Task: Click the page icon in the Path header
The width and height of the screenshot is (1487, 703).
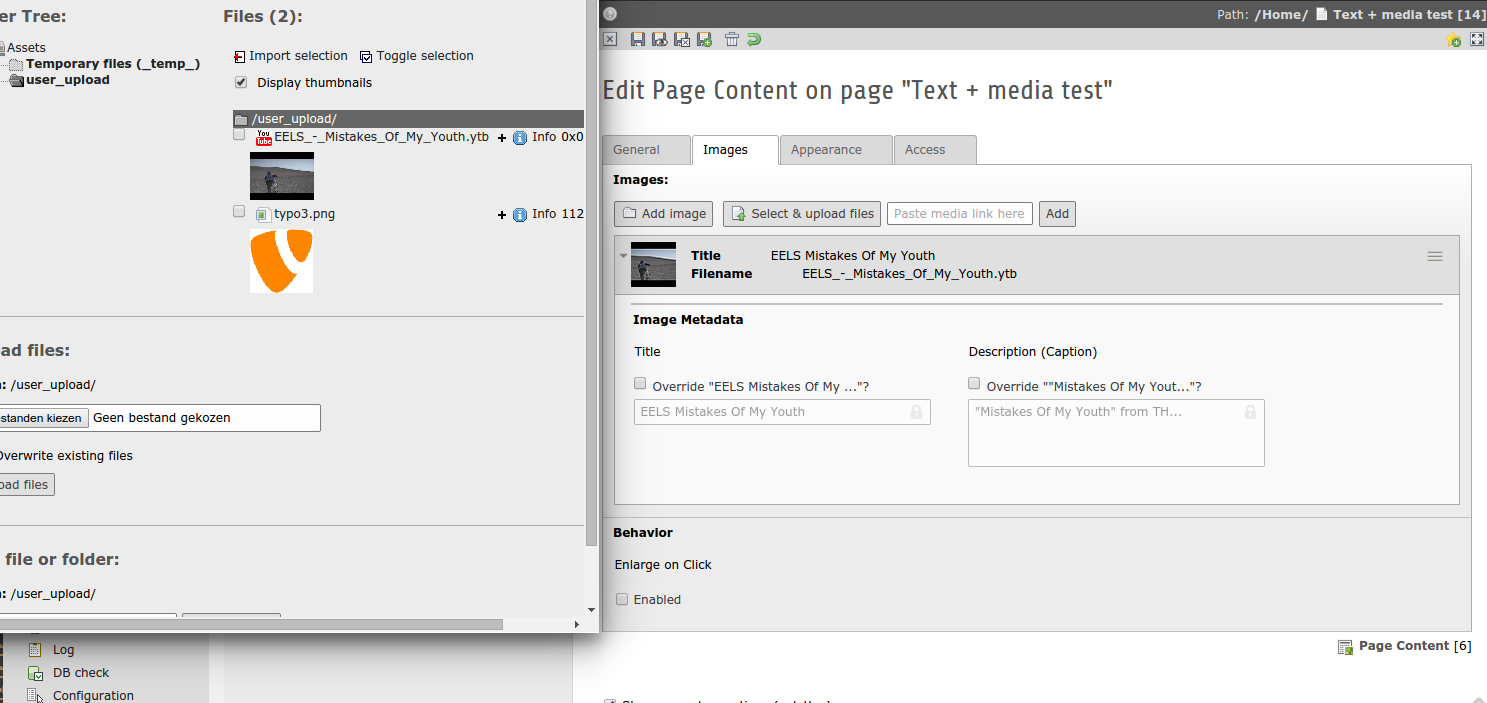Action: click(x=1322, y=14)
